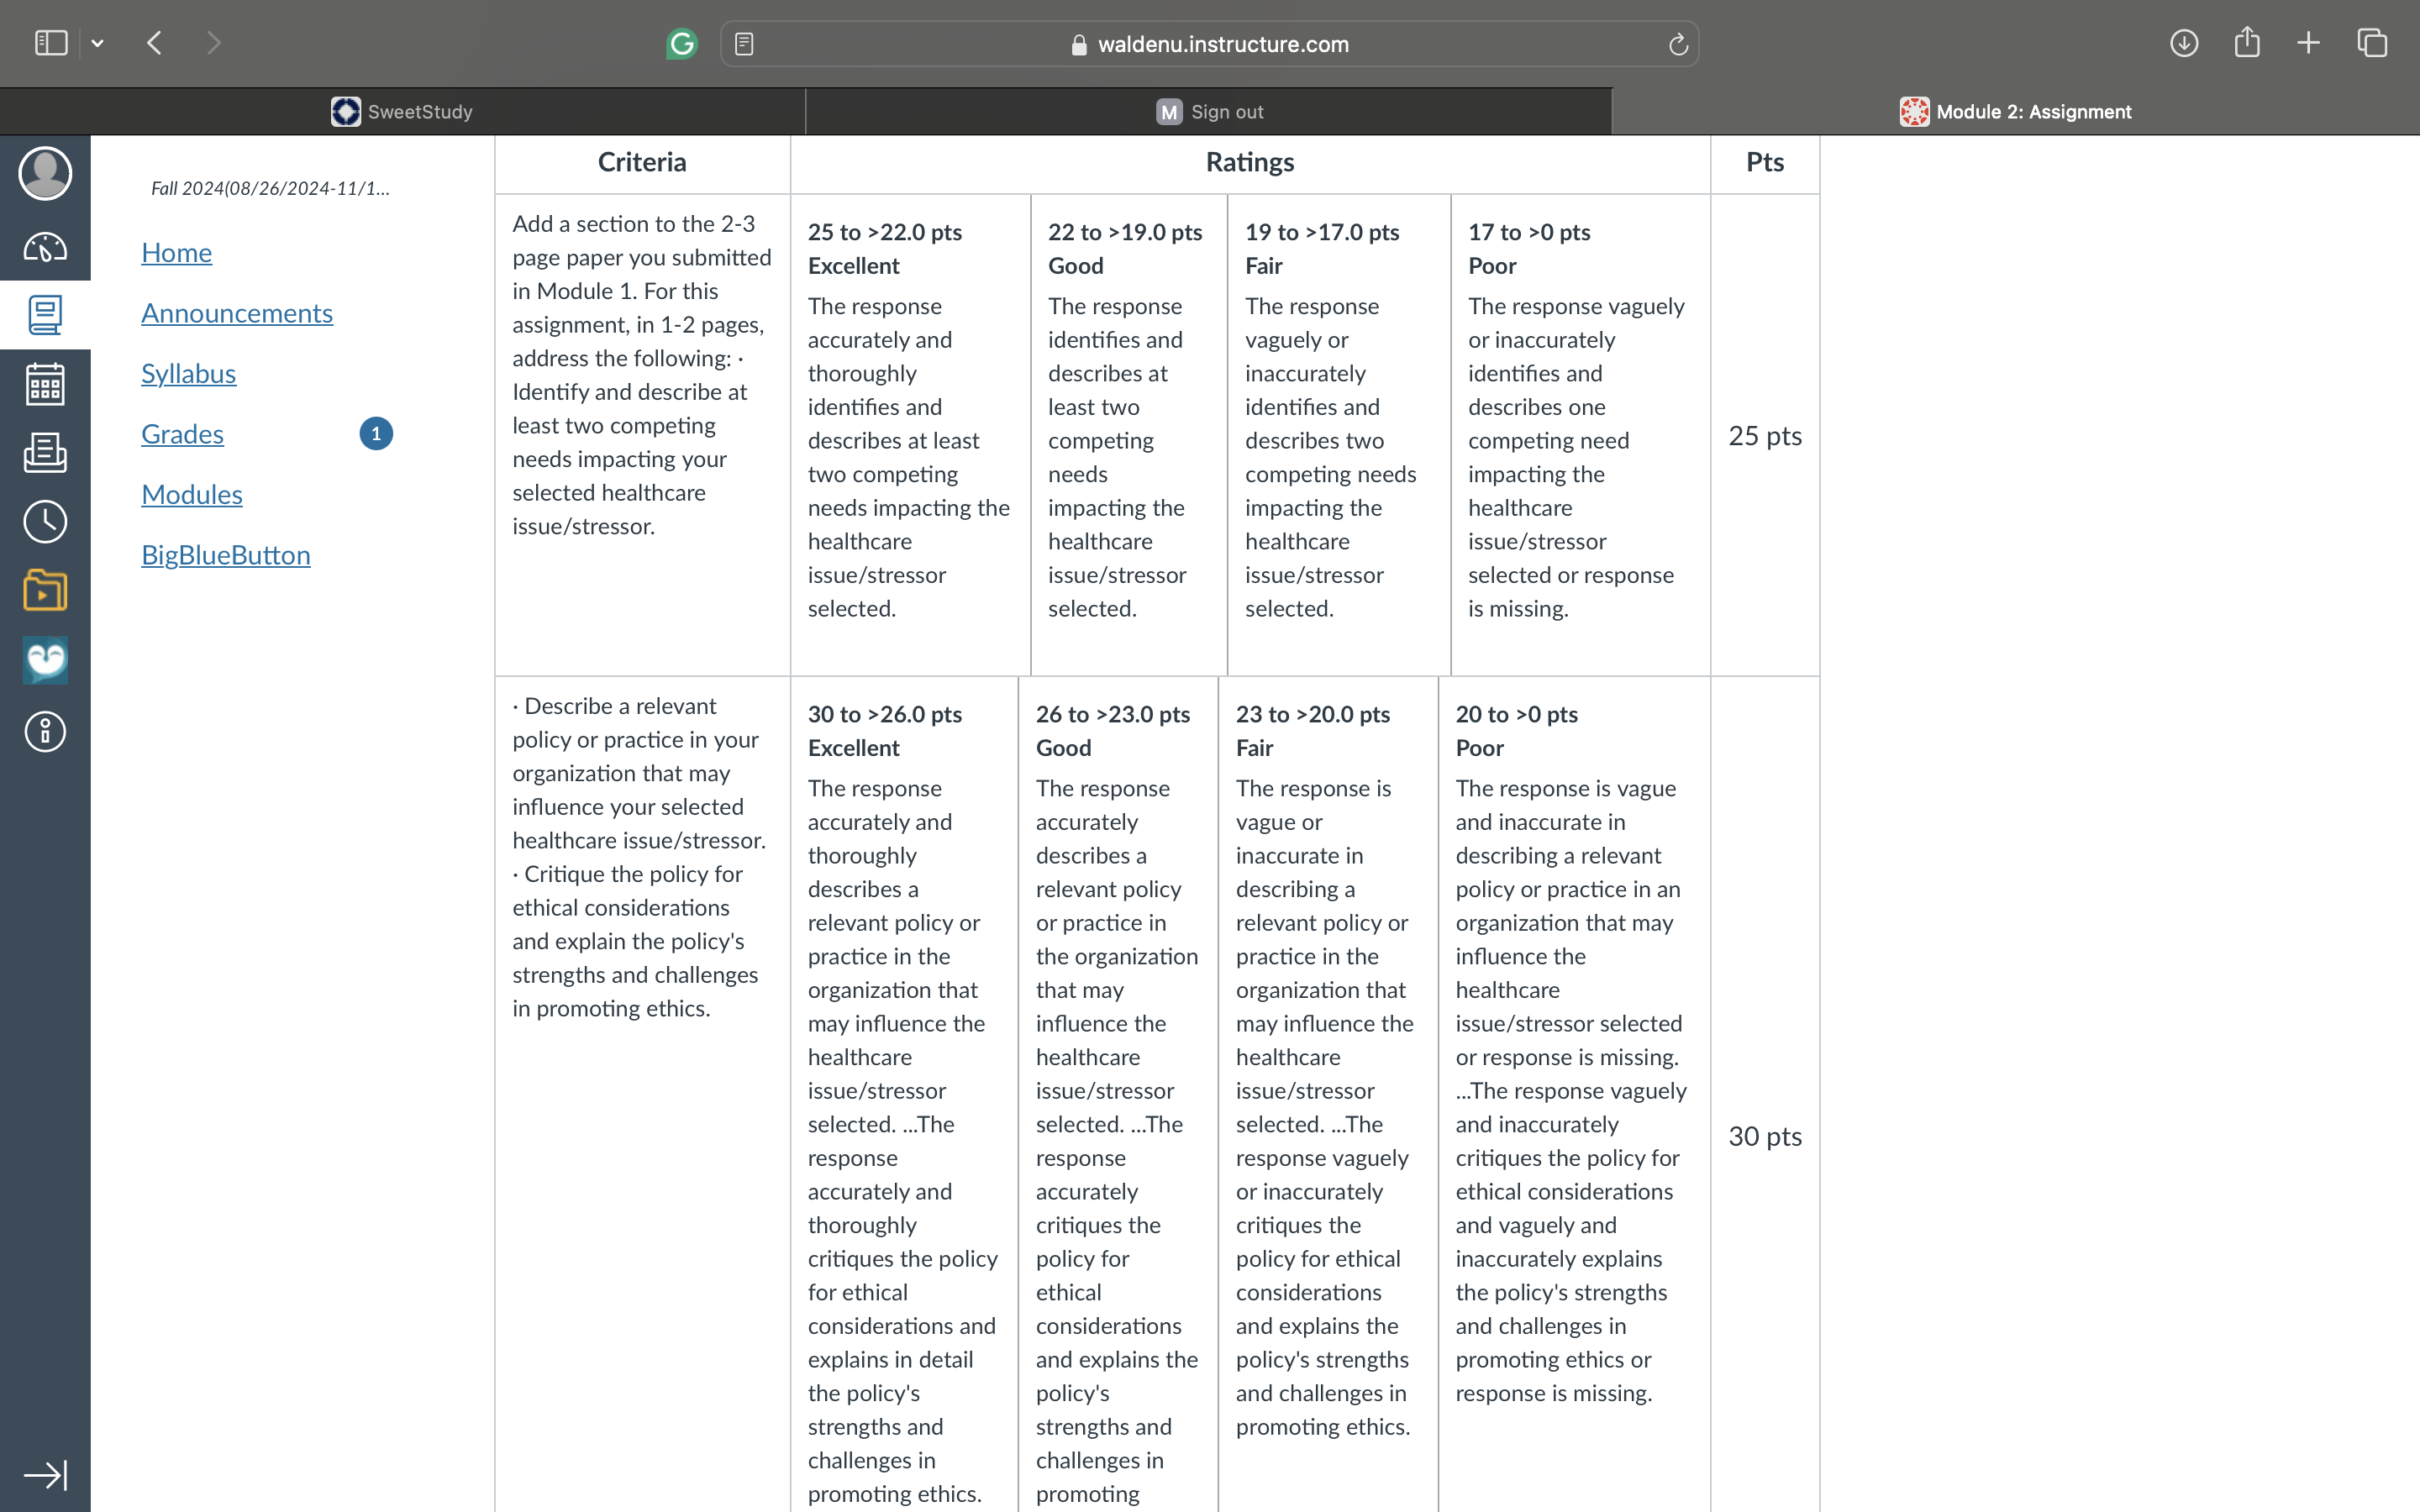Image resolution: width=2420 pixels, height=1512 pixels.
Task: Show downloads in Safari toolbar
Action: tap(2184, 43)
